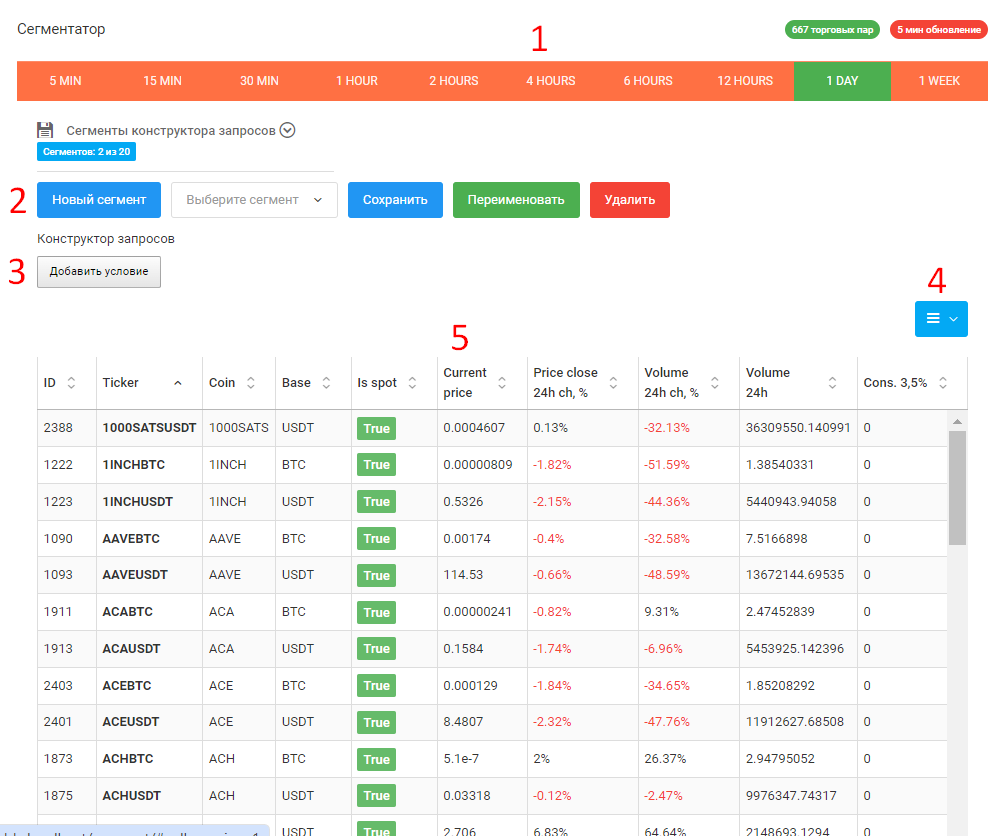Sort by Base column arrows
This screenshot has height=836, width=1006.
pos(326,383)
